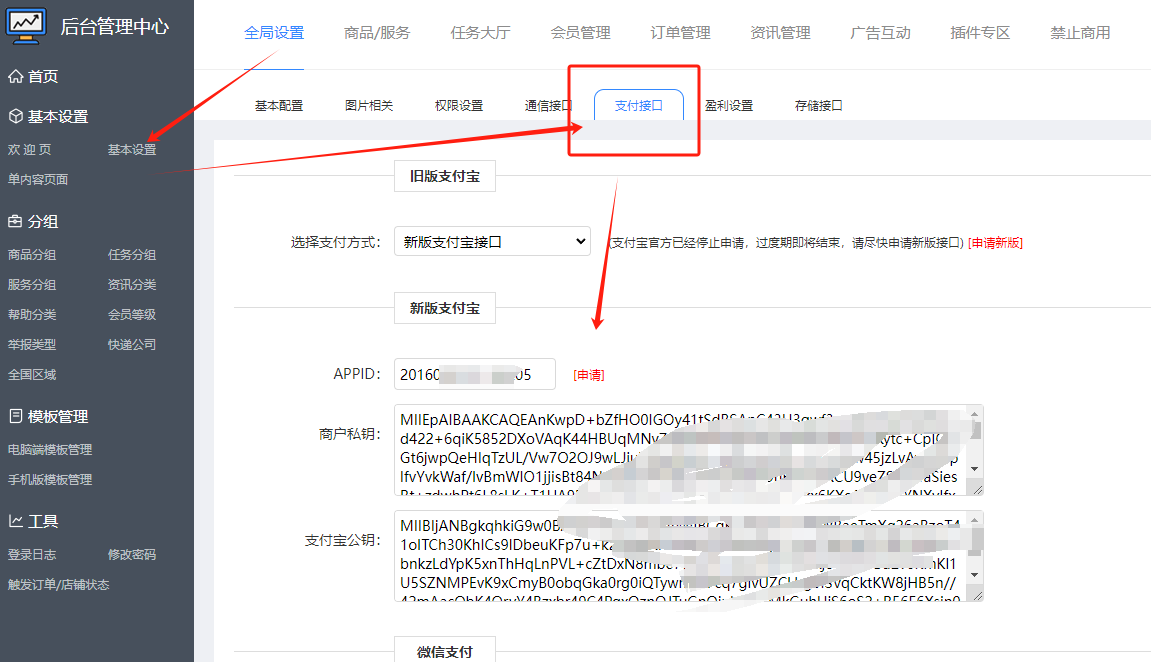The width and height of the screenshot is (1151, 662).
Task: Open 快递公司 in the sidebar
Action: click(132, 345)
